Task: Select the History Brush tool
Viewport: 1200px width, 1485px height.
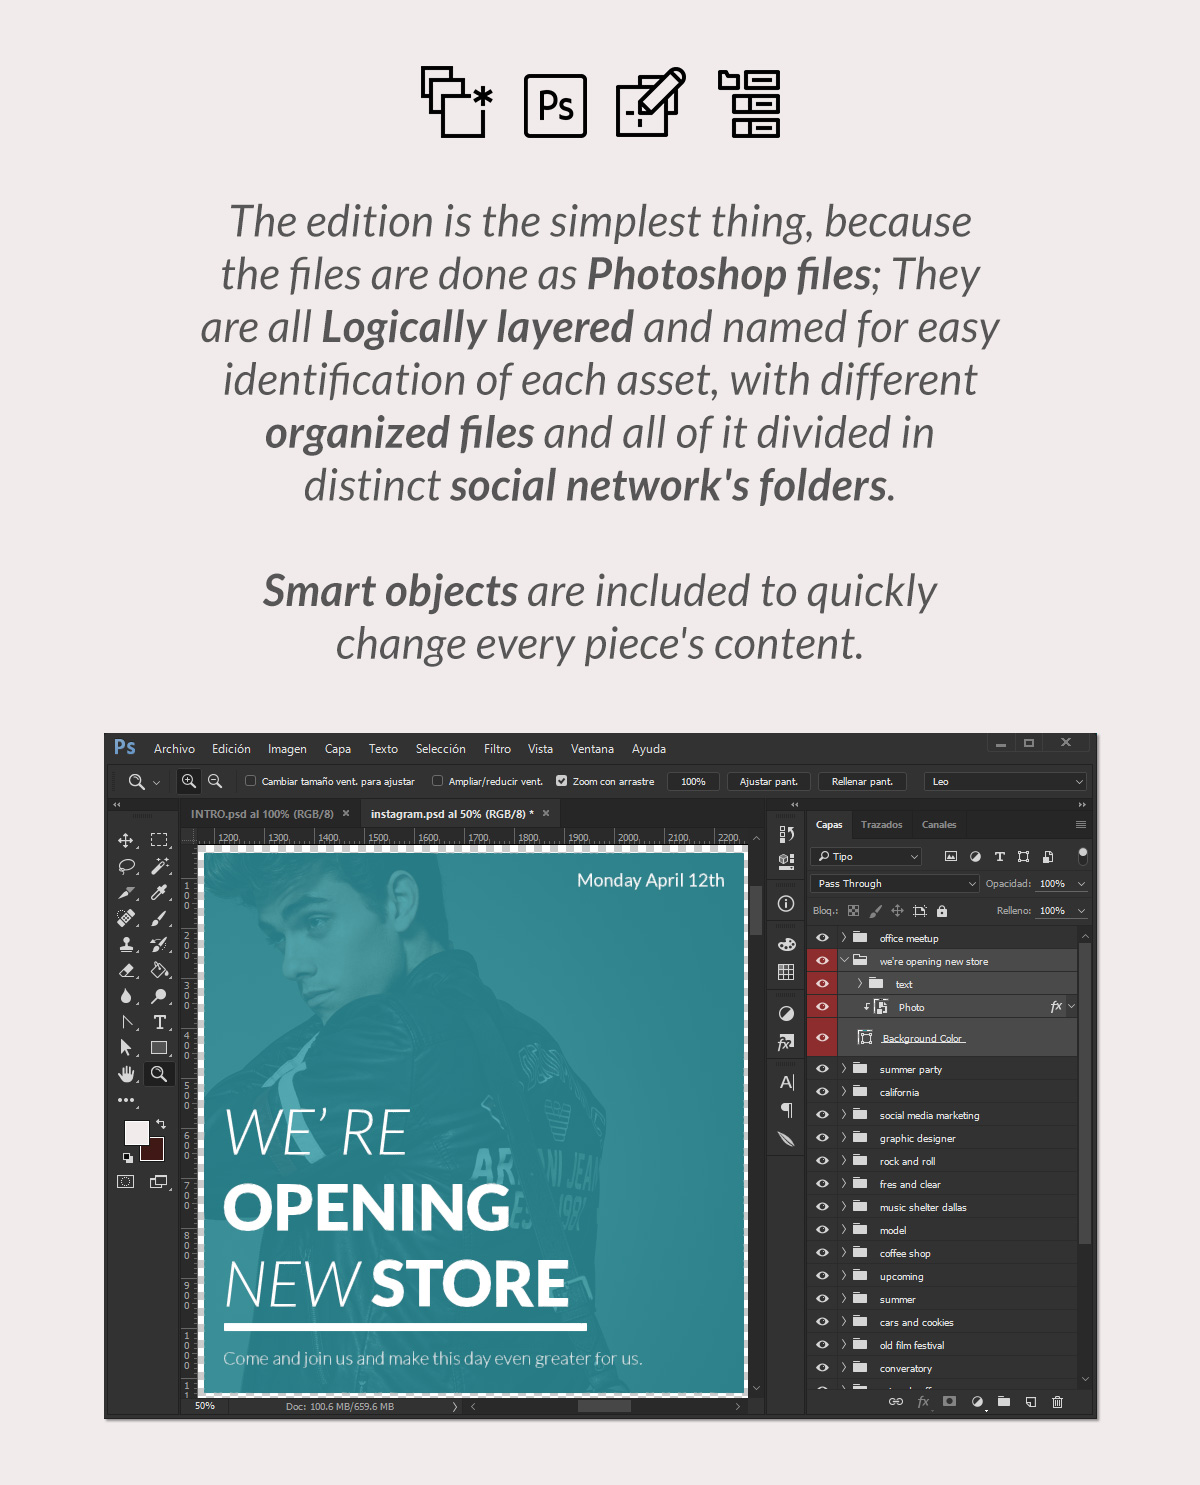Action: point(159,944)
